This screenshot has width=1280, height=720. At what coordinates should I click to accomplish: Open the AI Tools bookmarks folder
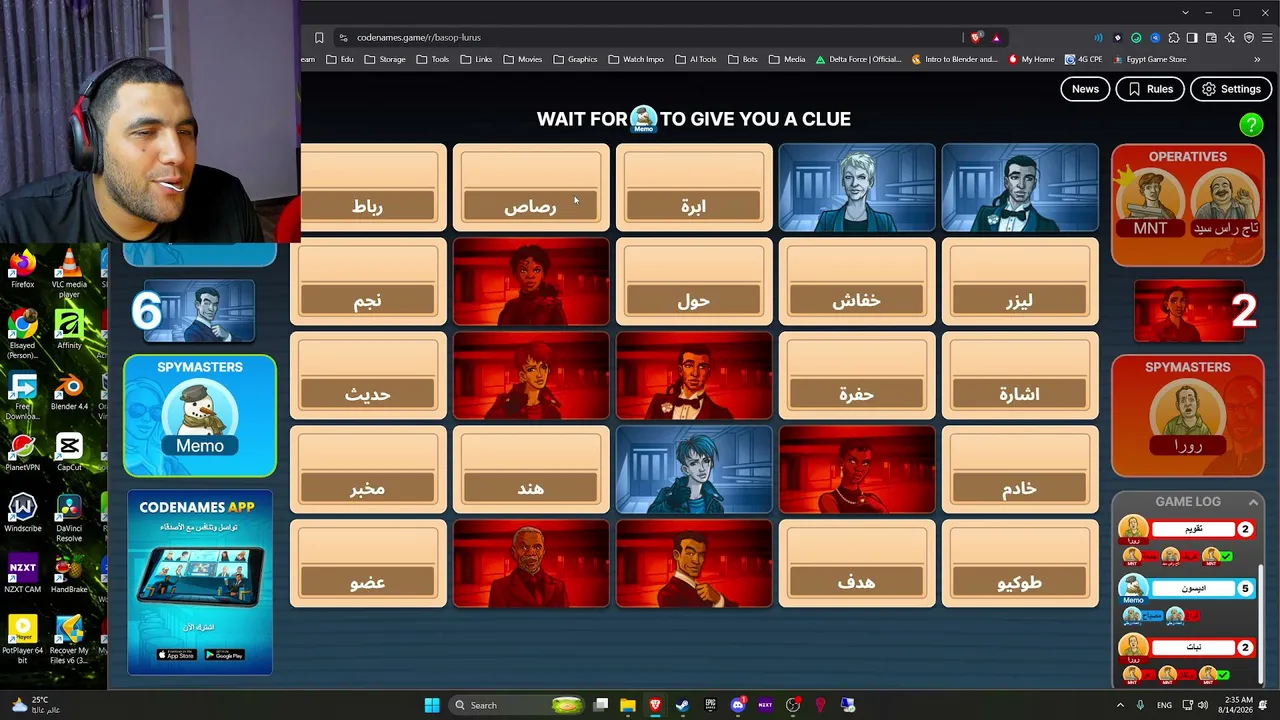(695, 59)
